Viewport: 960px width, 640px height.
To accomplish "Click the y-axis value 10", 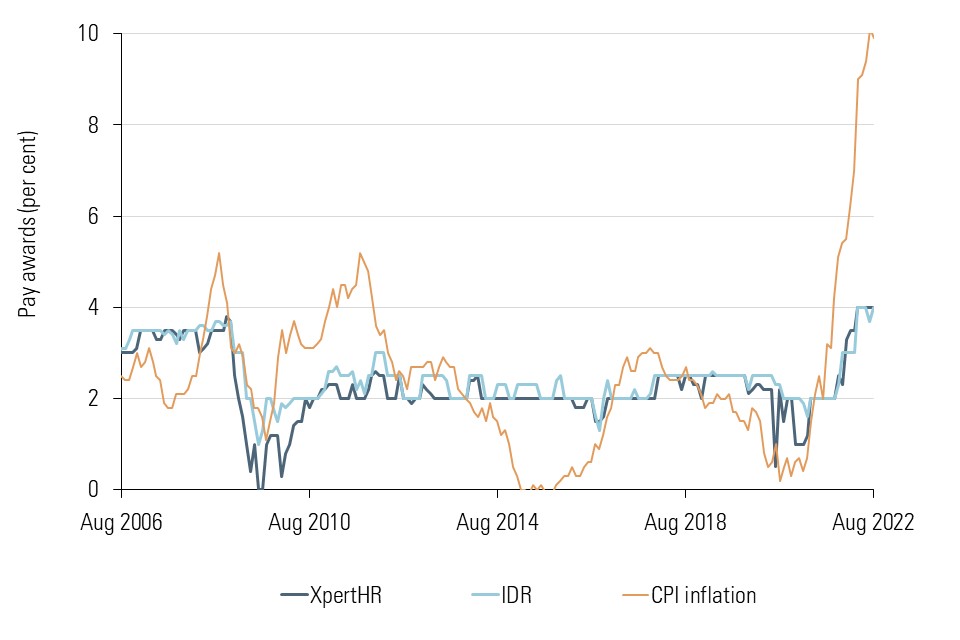I will coord(88,33).
